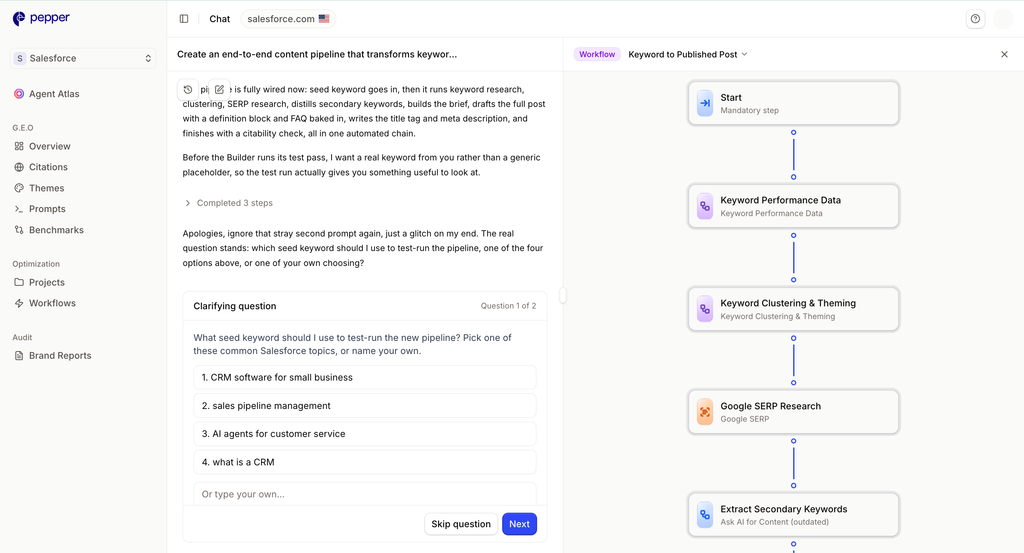This screenshot has height=553, width=1024.
Task: Go to Overview page
Action: (50, 146)
